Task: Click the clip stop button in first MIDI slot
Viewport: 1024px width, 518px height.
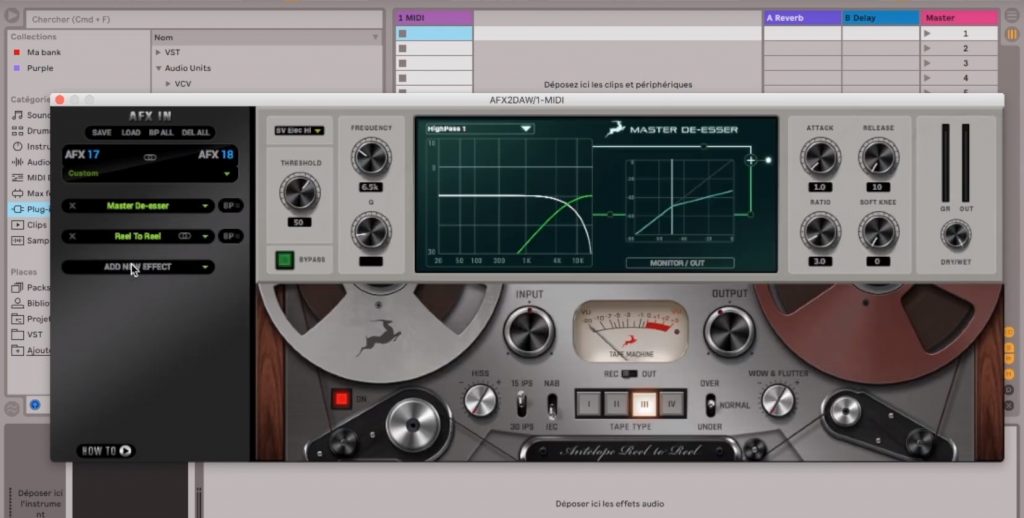Action: (x=402, y=33)
